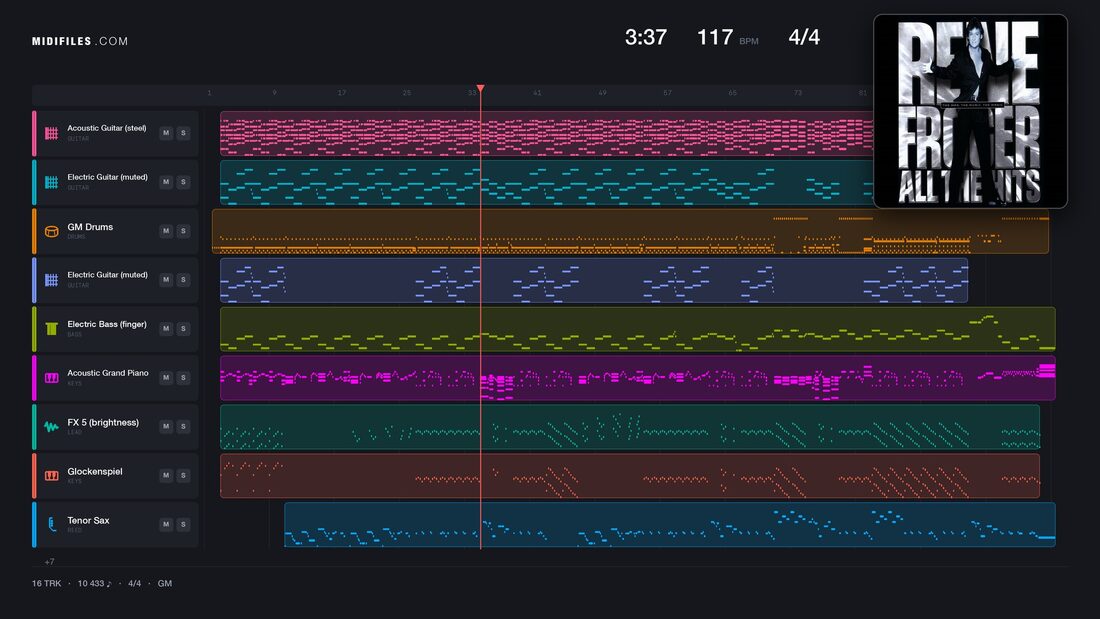This screenshot has height=619, width=1100.
Task: Open the MIDIFILES.COM logo link
Action: 80,41
